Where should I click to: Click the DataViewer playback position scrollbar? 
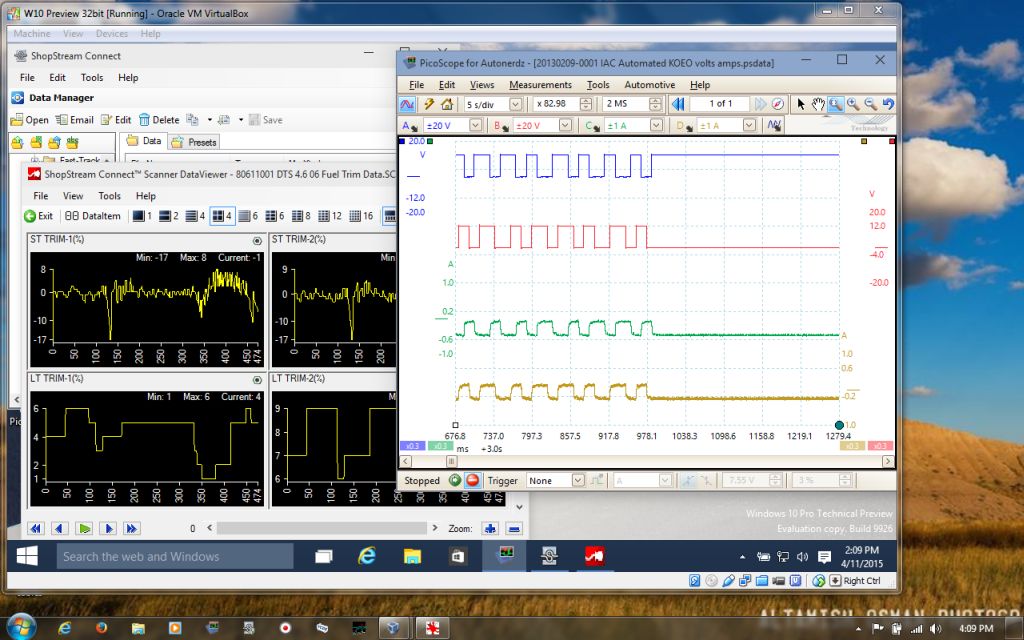[x=322, y=528]
